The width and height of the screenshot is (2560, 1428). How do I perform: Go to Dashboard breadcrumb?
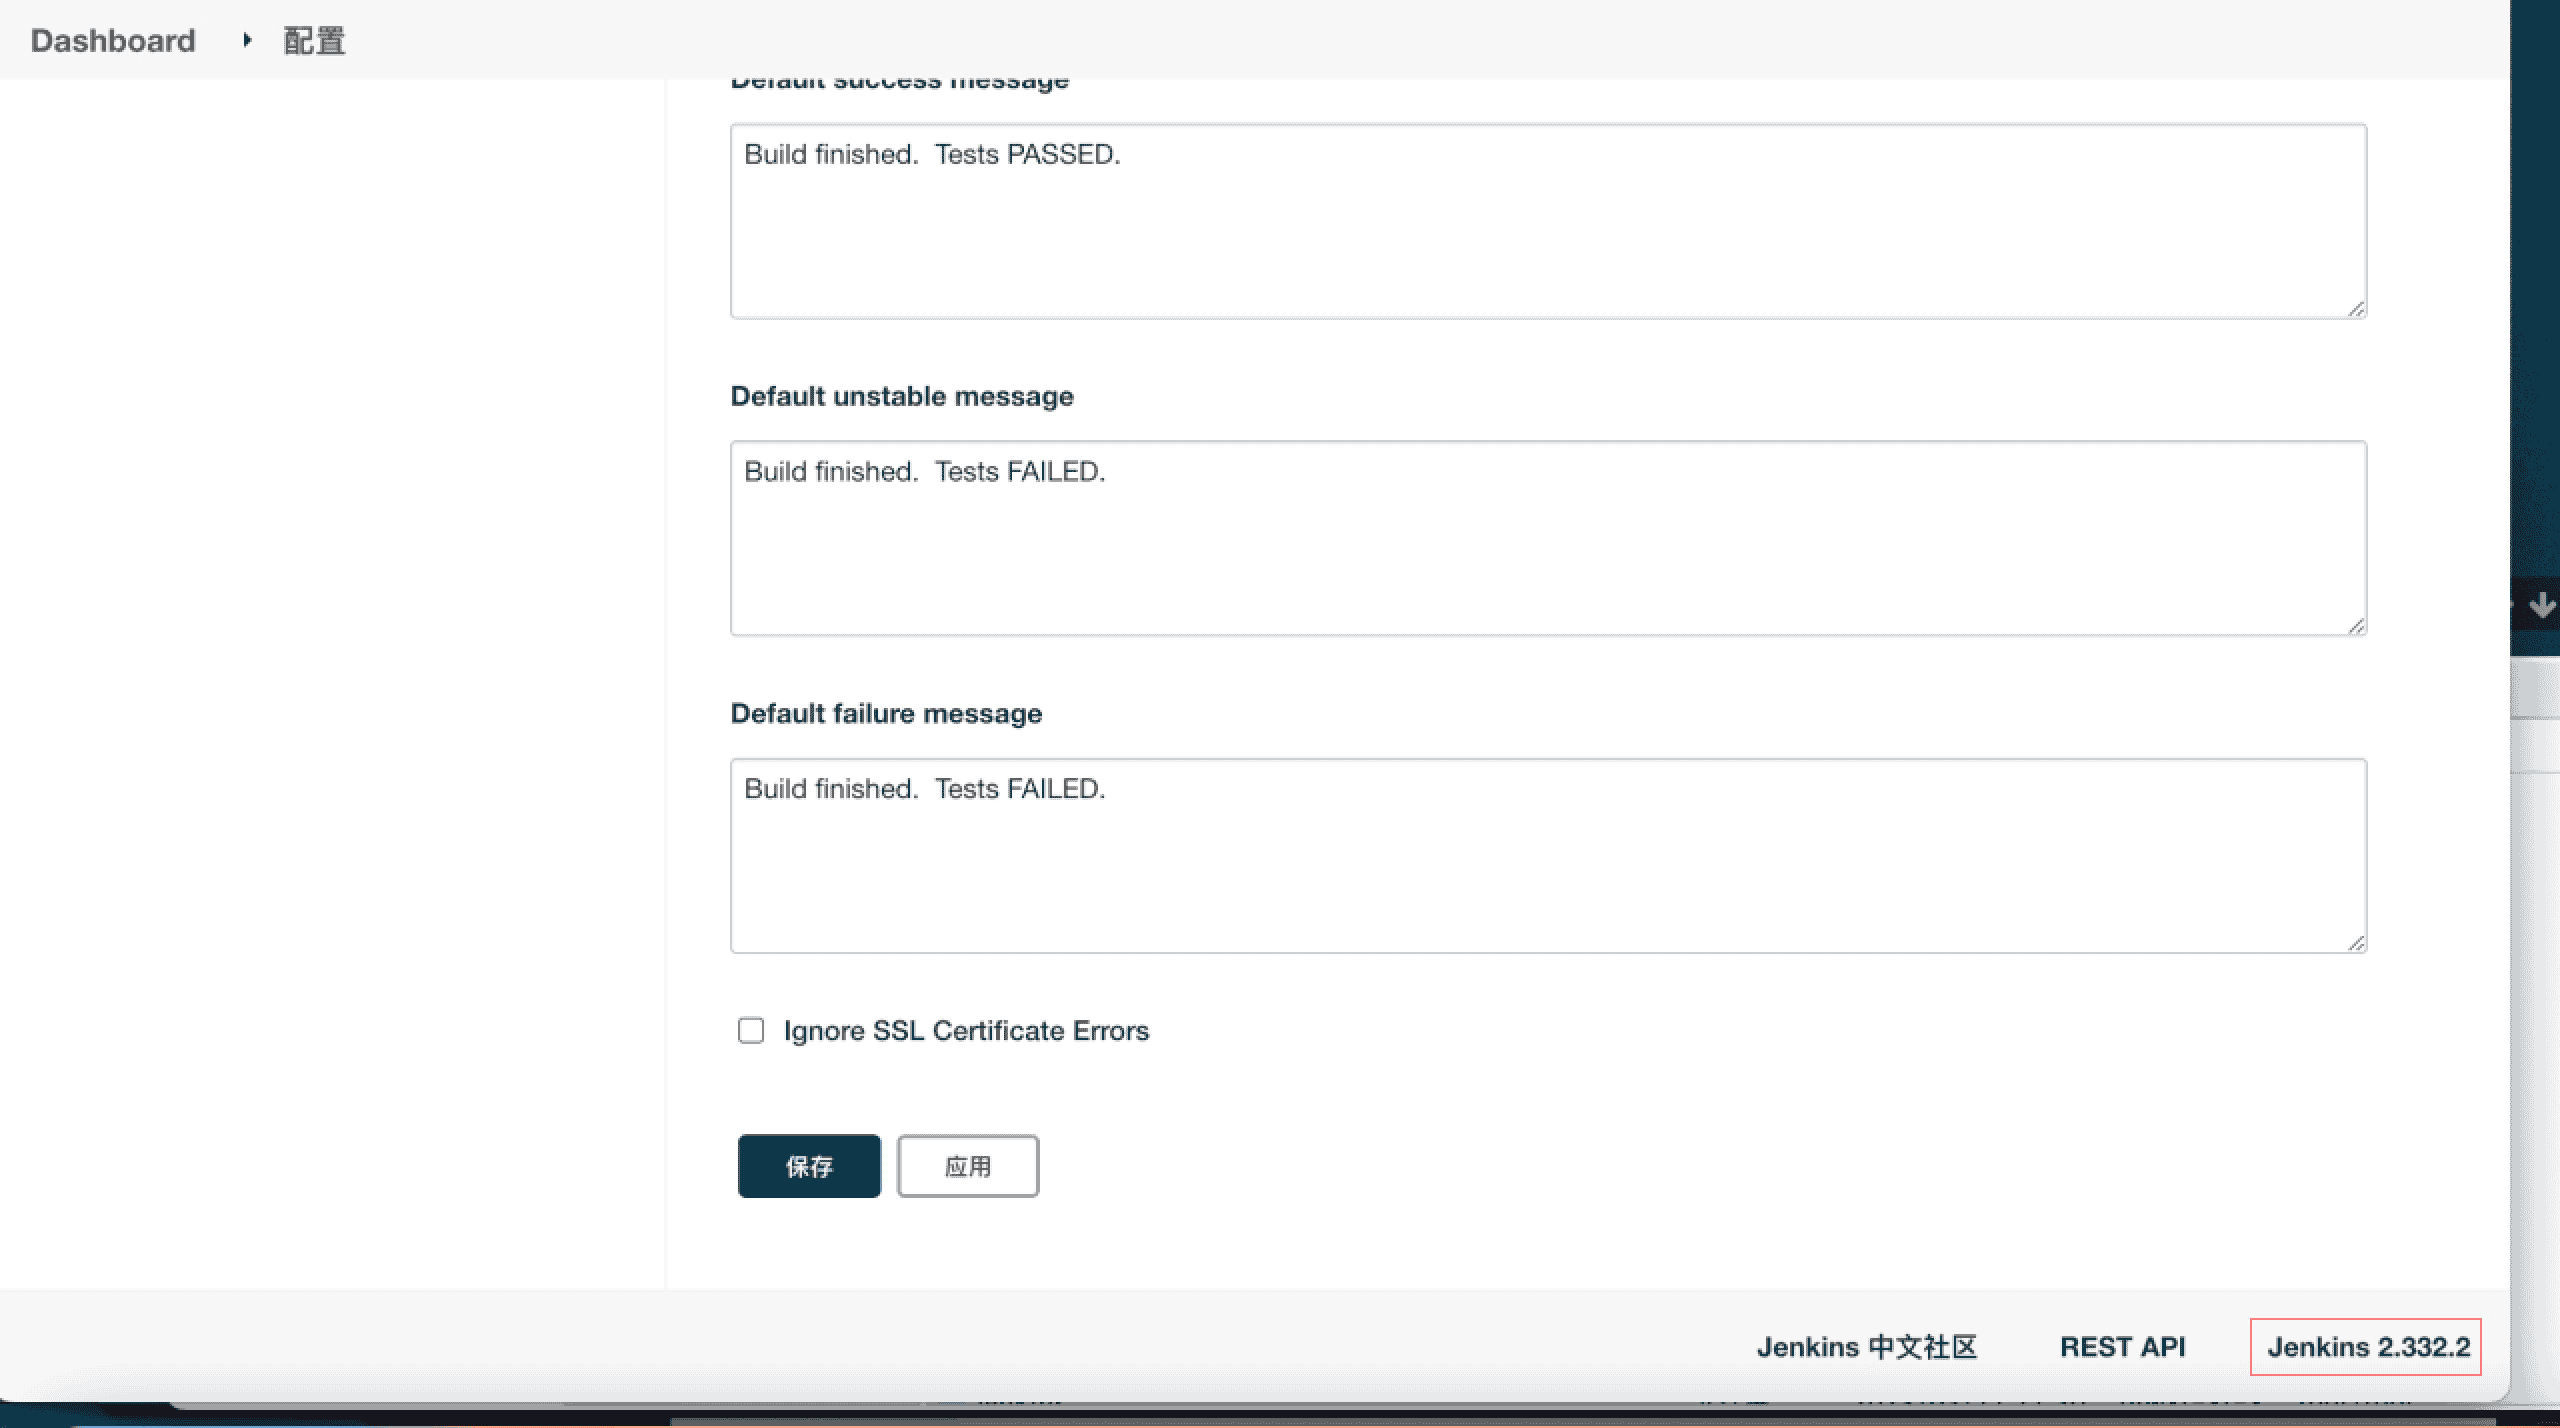113,40
